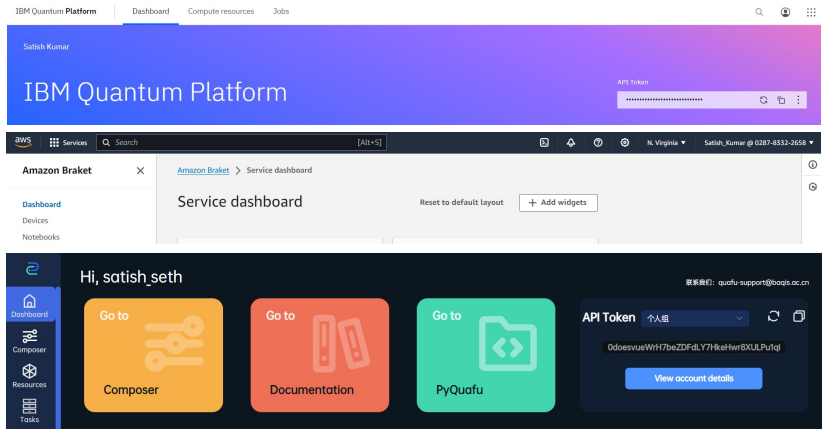The height and width of the screenshot is (435, 828).
Task: Open the info panel icon in AWS
Action: click(x=813, y=165)
